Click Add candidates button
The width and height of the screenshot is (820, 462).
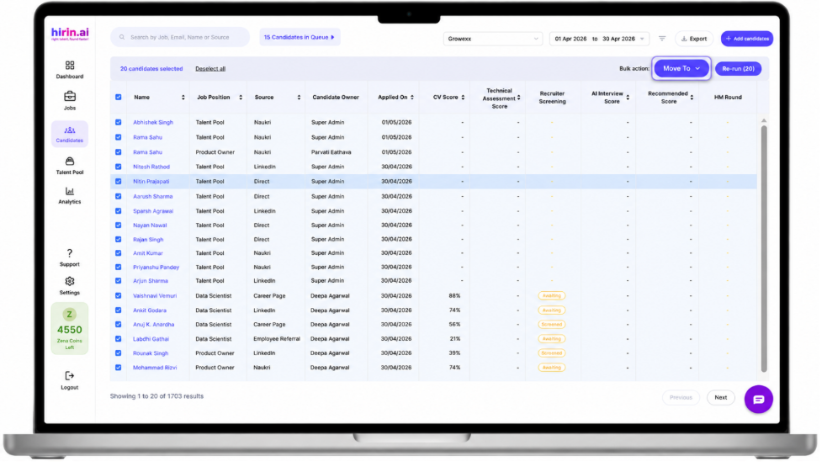pos(747,39)
